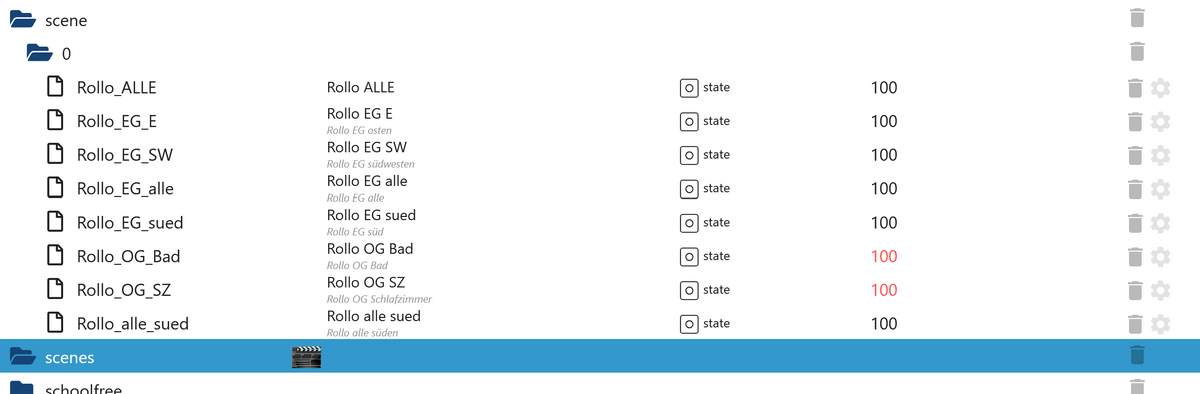Open settings gear for Rollo_EG_sued
1200x394 pixels.
[1160, 223]
